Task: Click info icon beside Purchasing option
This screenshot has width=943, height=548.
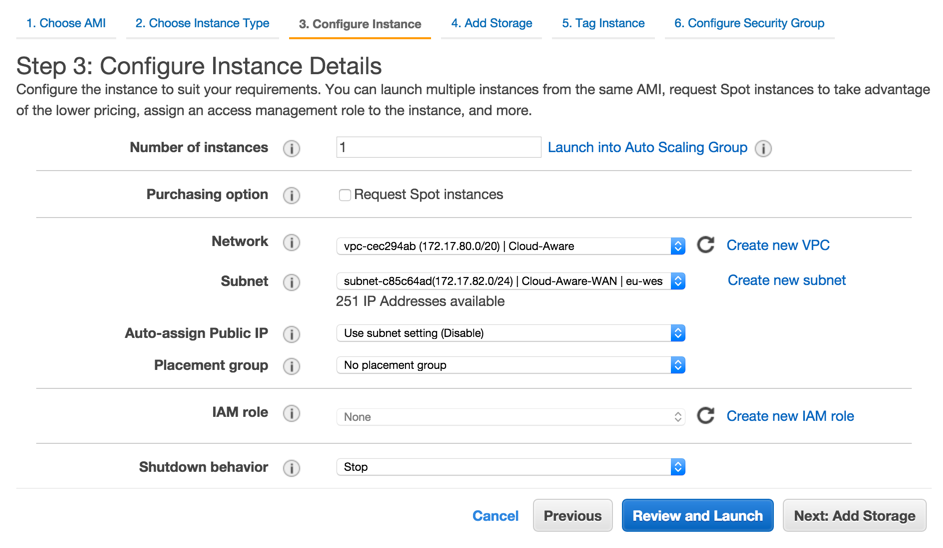Action: click(291, 196)
